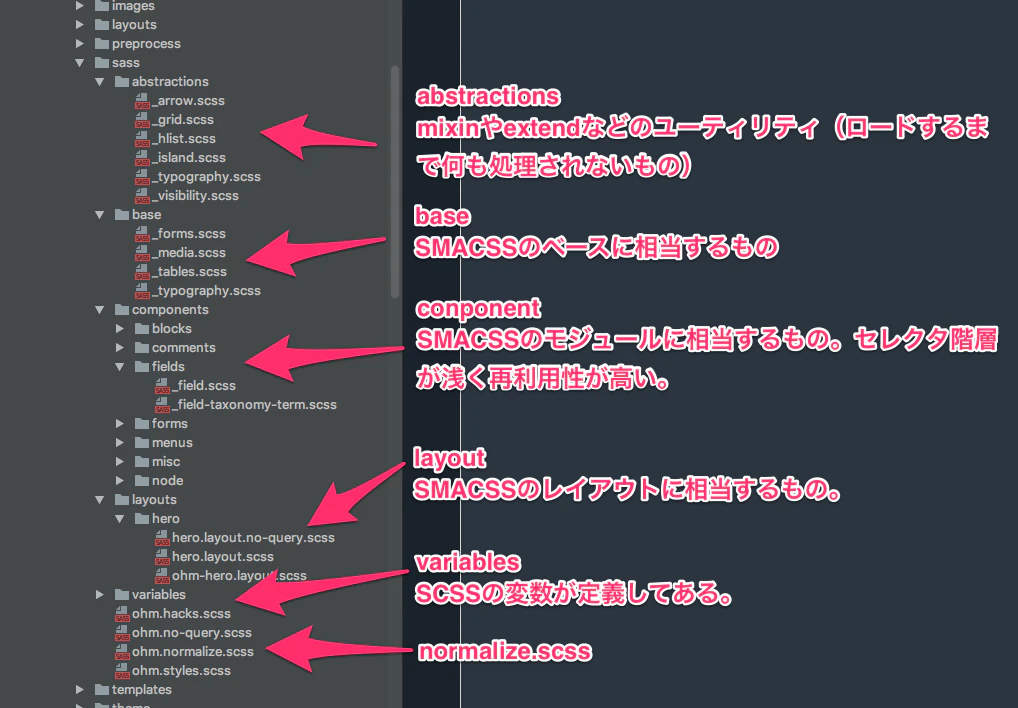Click the SASS icon of ohm.no-query.scss
The image size is (1018, 708).
[122, 633]
